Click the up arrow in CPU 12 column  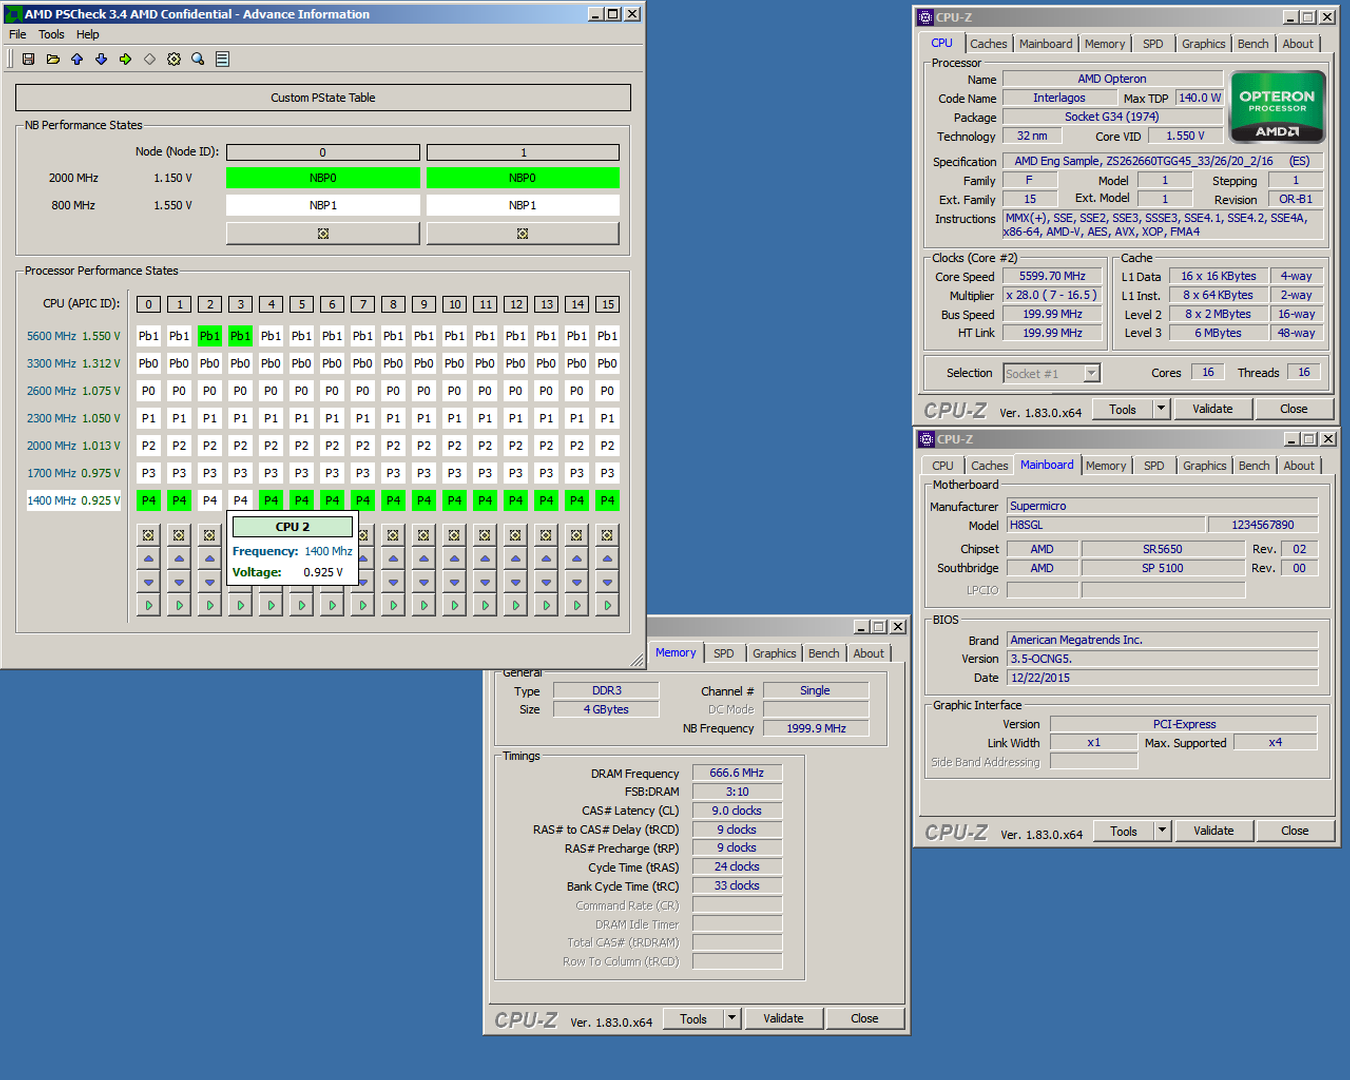pyautogui.click(x=515, y=558)
